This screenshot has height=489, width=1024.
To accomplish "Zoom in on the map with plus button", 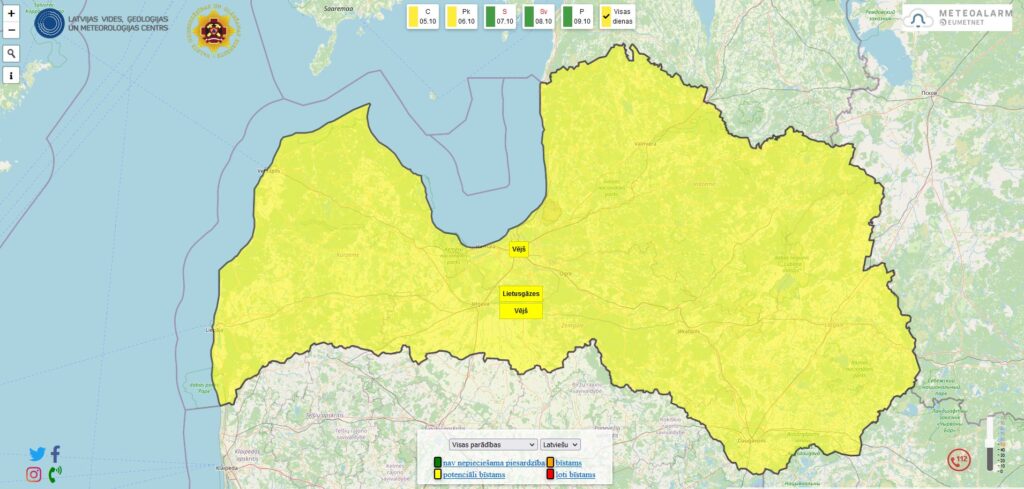I will (x=11, y=14).
